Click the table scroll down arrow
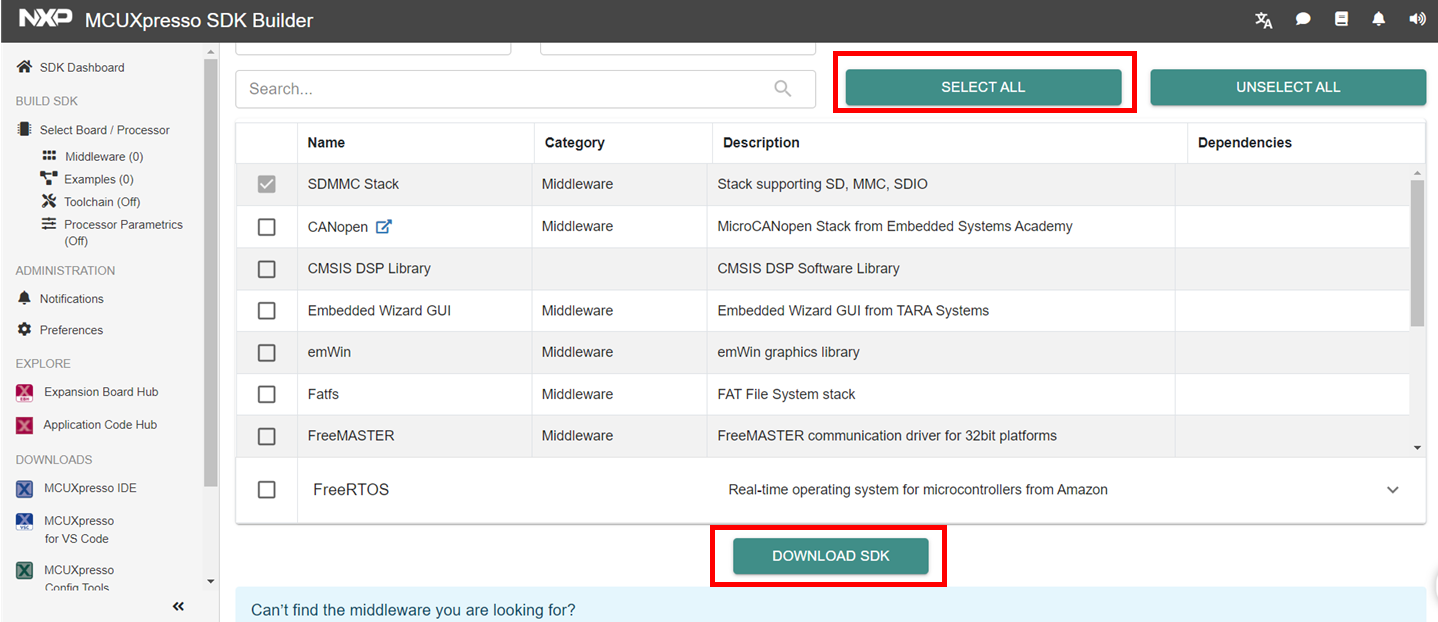Viewport: 1438px width, 622px height. [x=1417, y=448]
